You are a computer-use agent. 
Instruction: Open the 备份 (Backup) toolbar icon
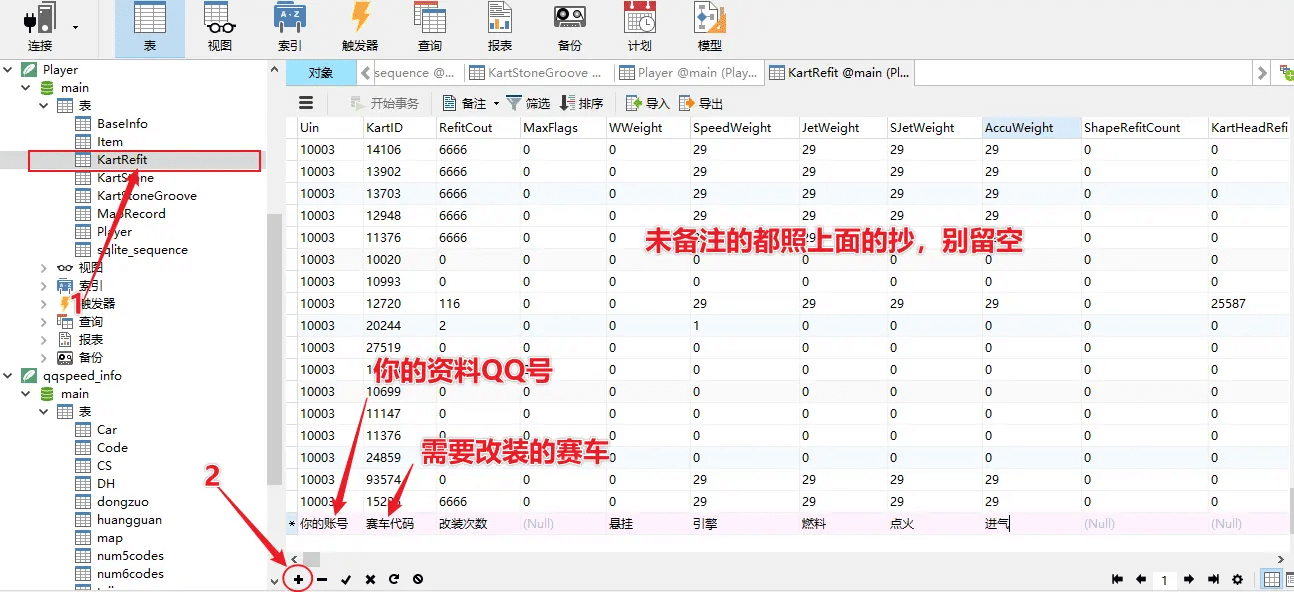click(570, 27)
